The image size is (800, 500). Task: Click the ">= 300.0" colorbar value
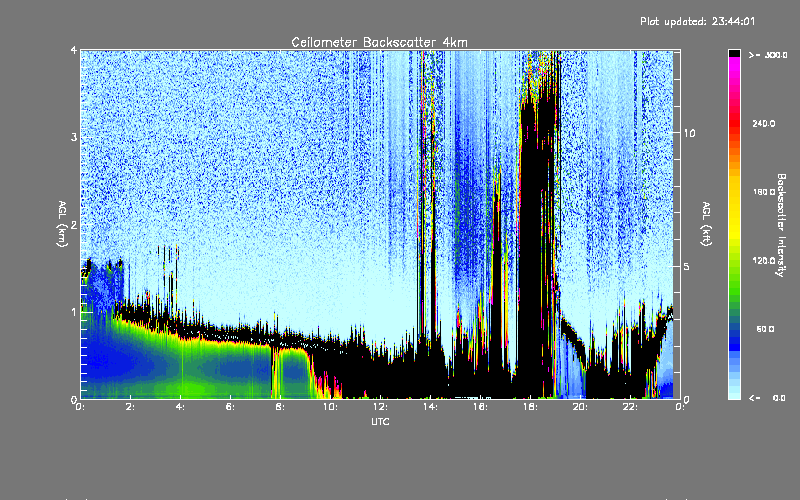pyautogui.click(x=768, y=55)
